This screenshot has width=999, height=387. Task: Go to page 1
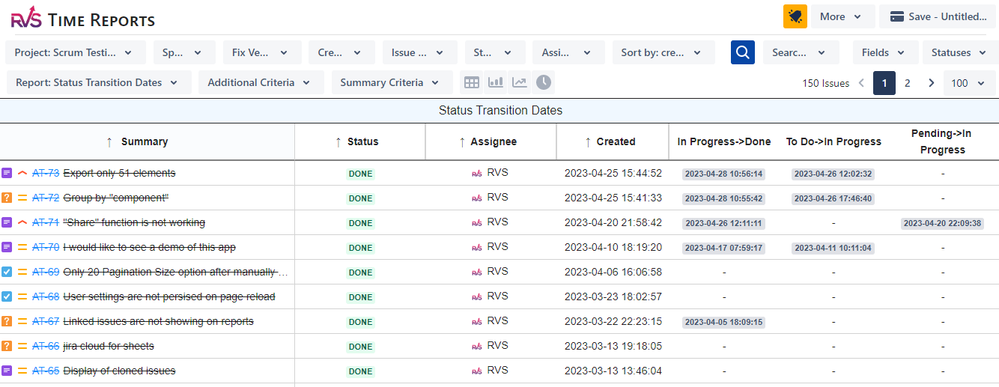[884, 83]
